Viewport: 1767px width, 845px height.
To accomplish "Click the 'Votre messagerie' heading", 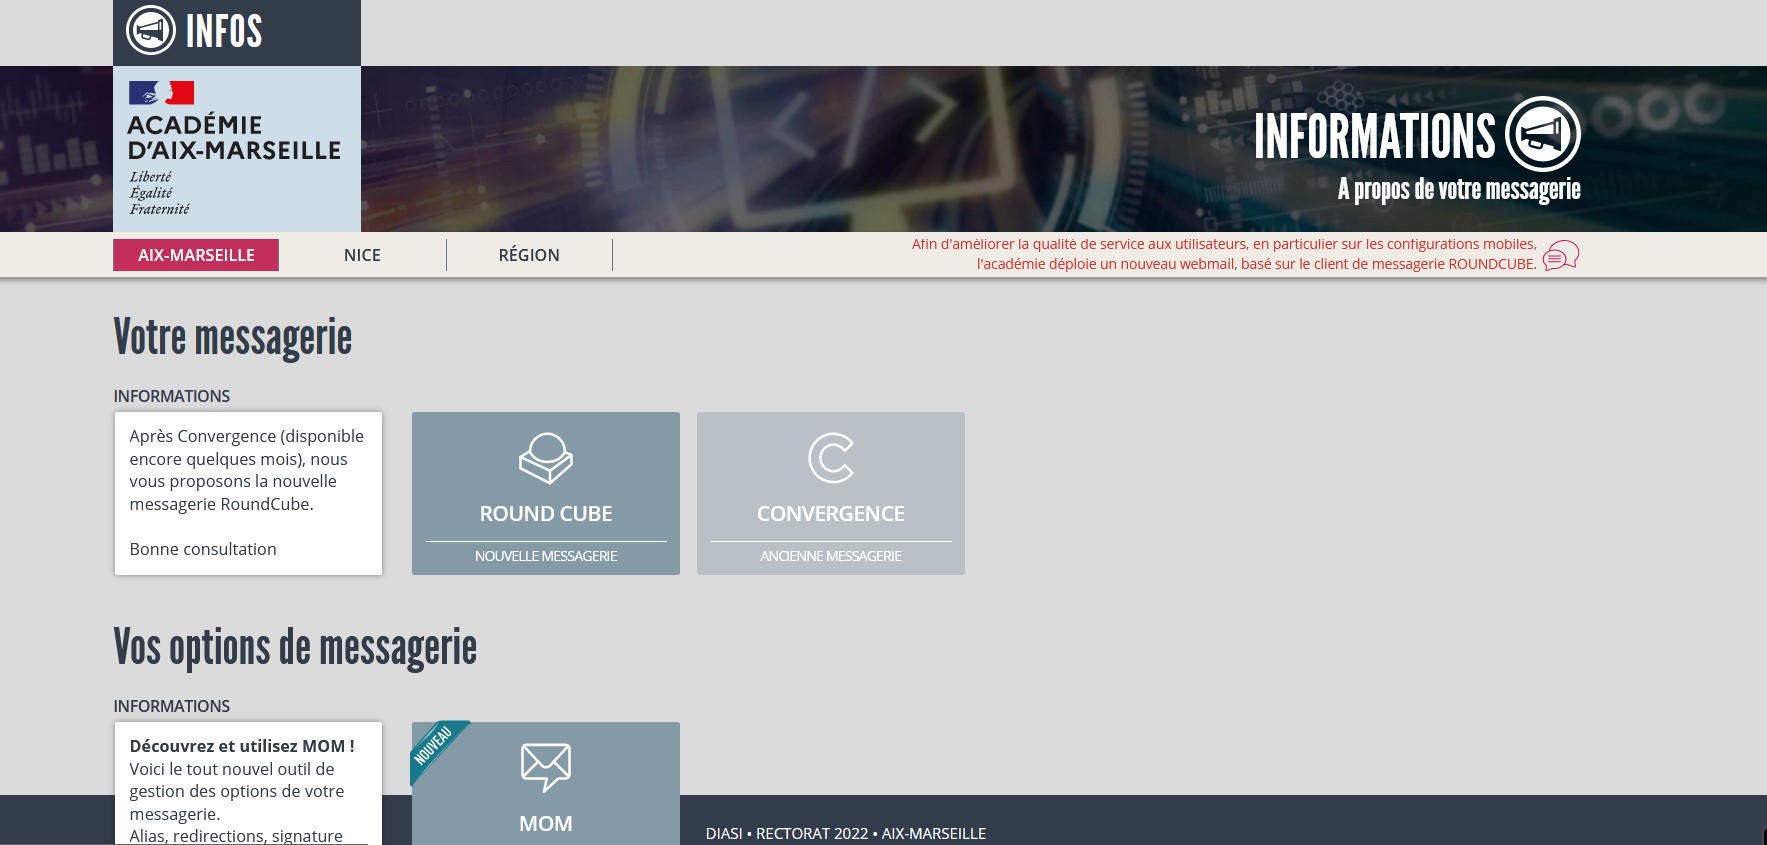I will pyautogui.click(x=233, y=337).
